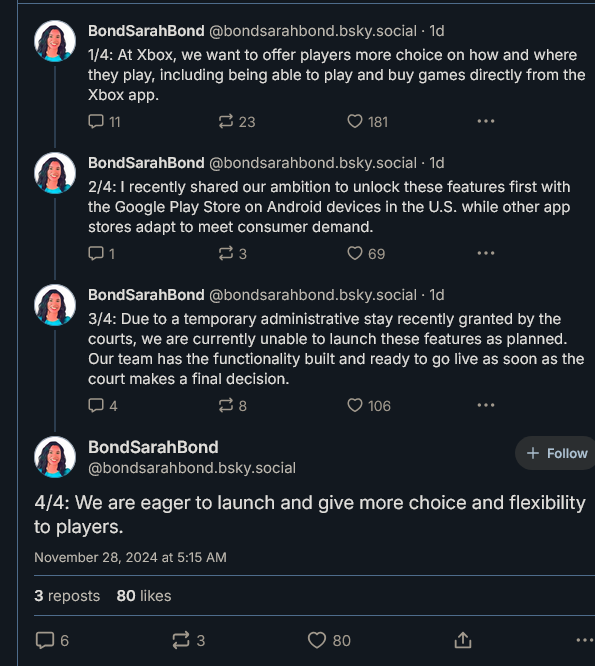Open more options on the 1/4 post

(485, 121)
